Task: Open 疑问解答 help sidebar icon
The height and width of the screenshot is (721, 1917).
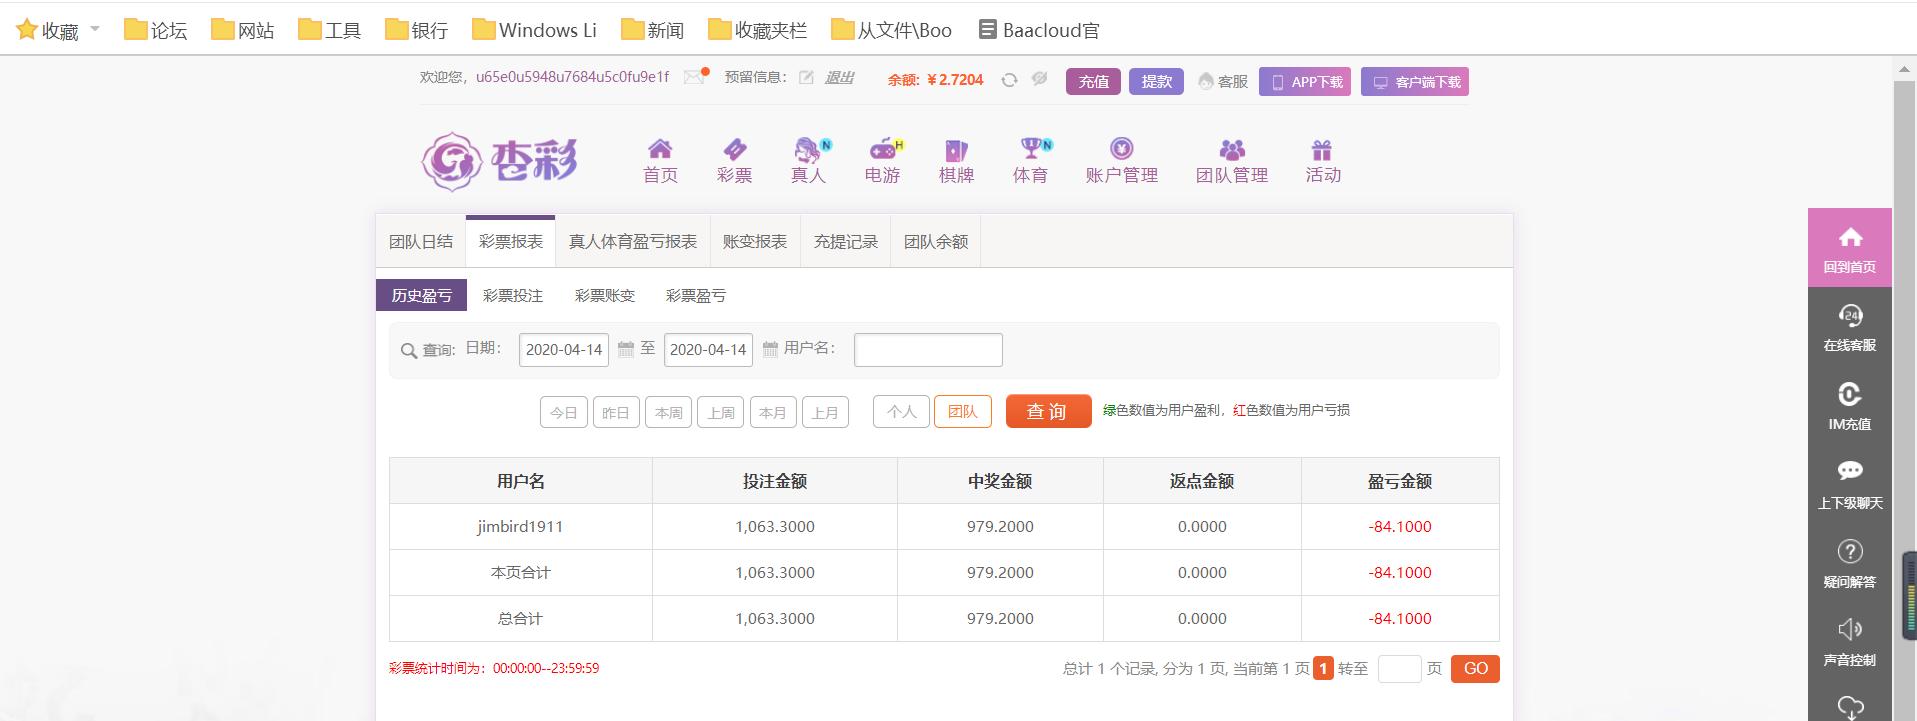Action: pos(1849,564)
